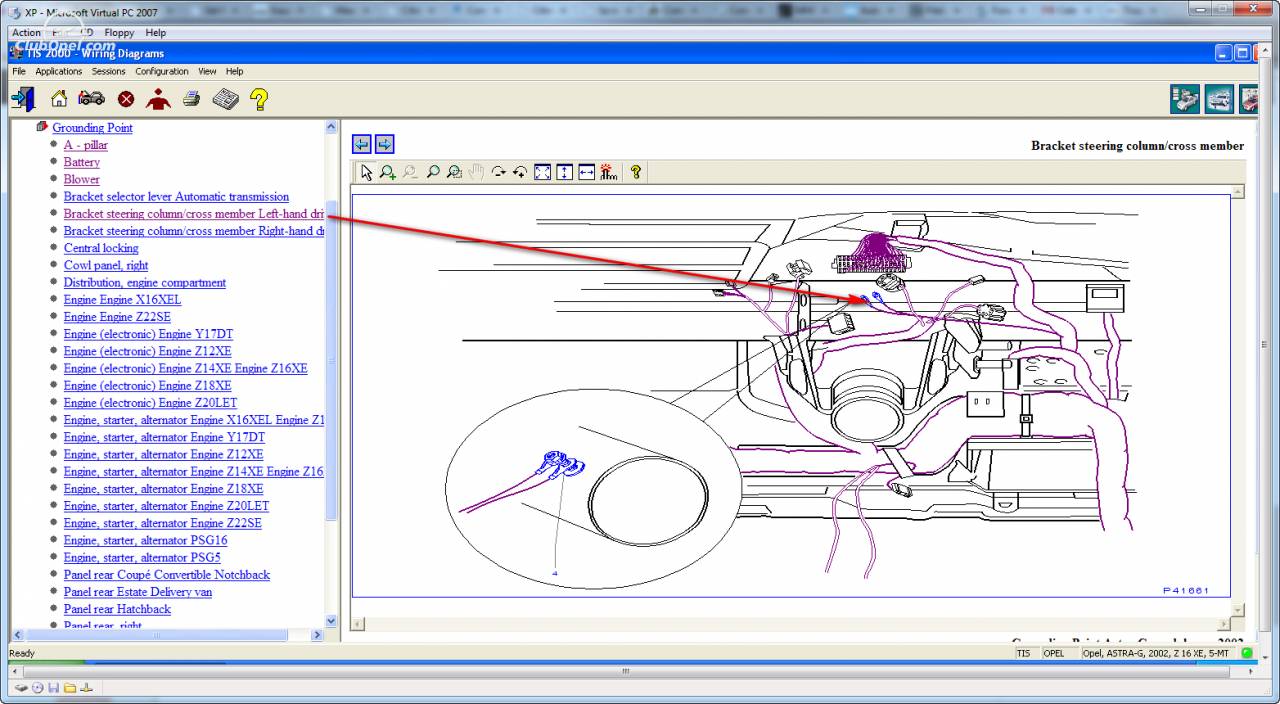Open help via yellow question mark
The image size is (1280, 704).
(259, 99)
